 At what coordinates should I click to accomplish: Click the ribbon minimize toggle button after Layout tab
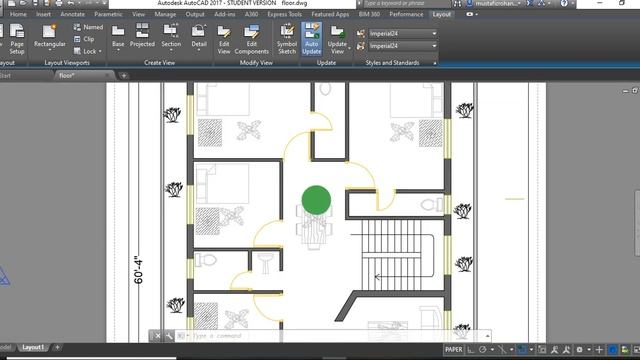[x=471, y=14]
